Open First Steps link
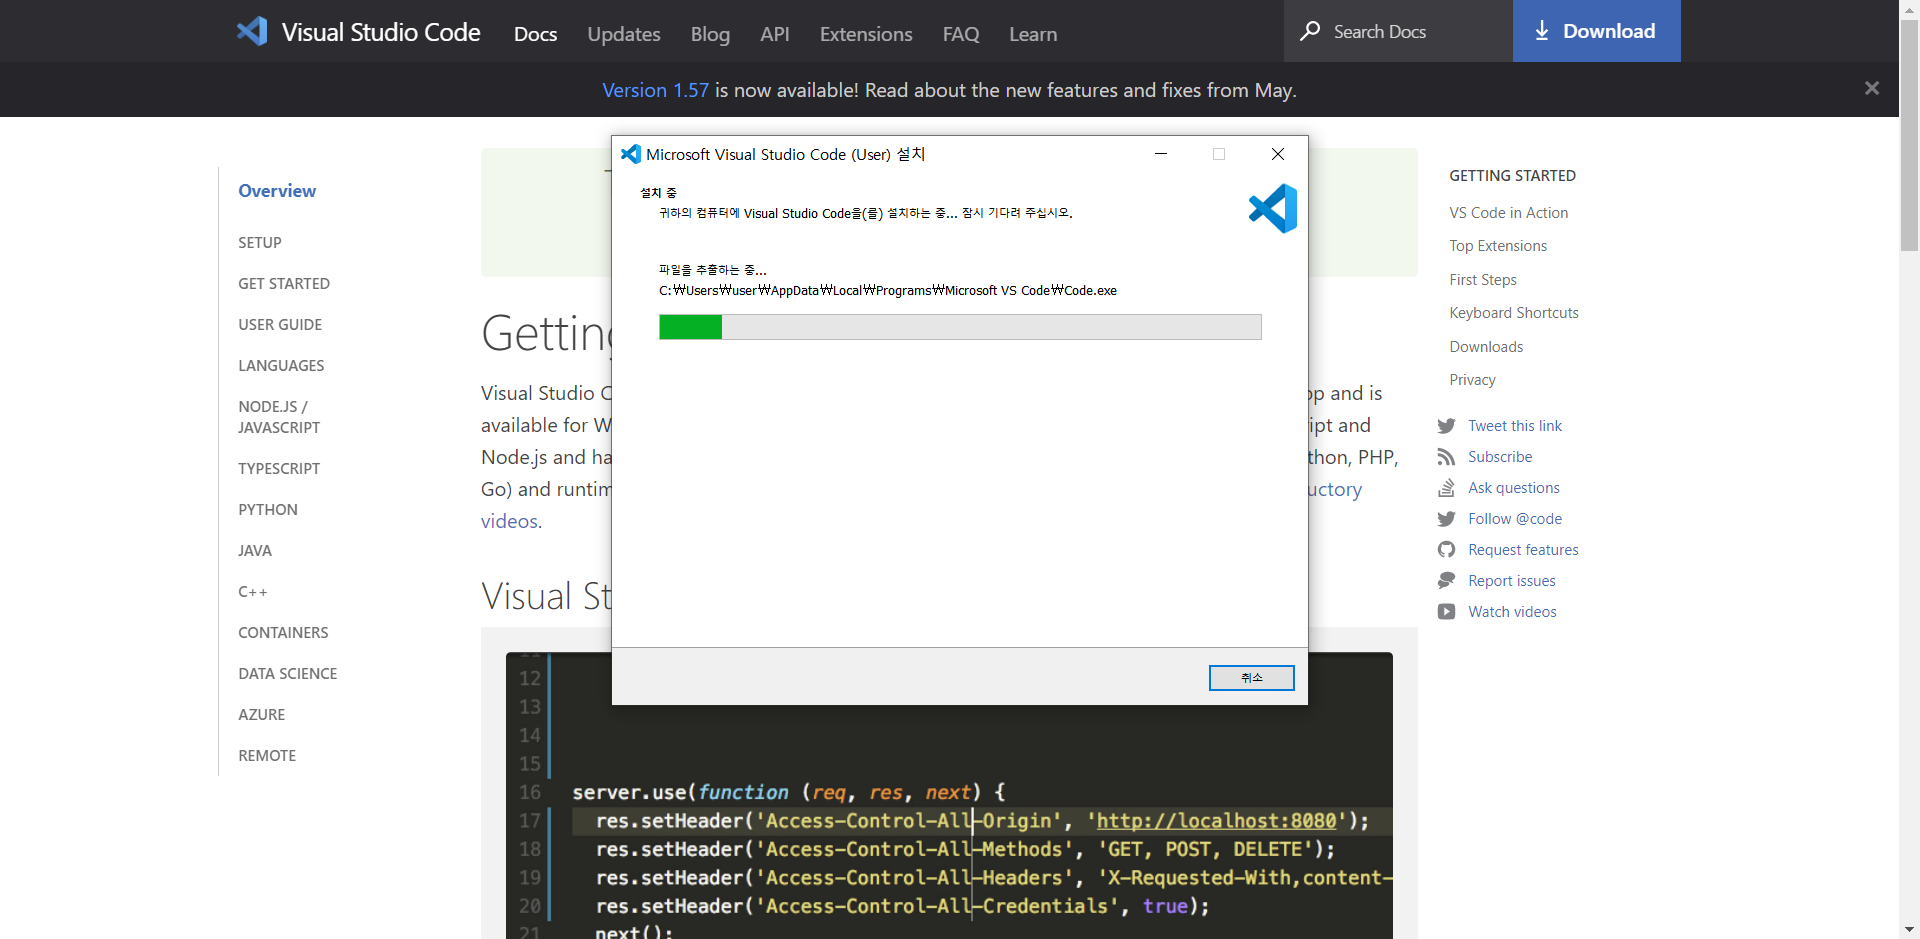 click(1483, 280)
